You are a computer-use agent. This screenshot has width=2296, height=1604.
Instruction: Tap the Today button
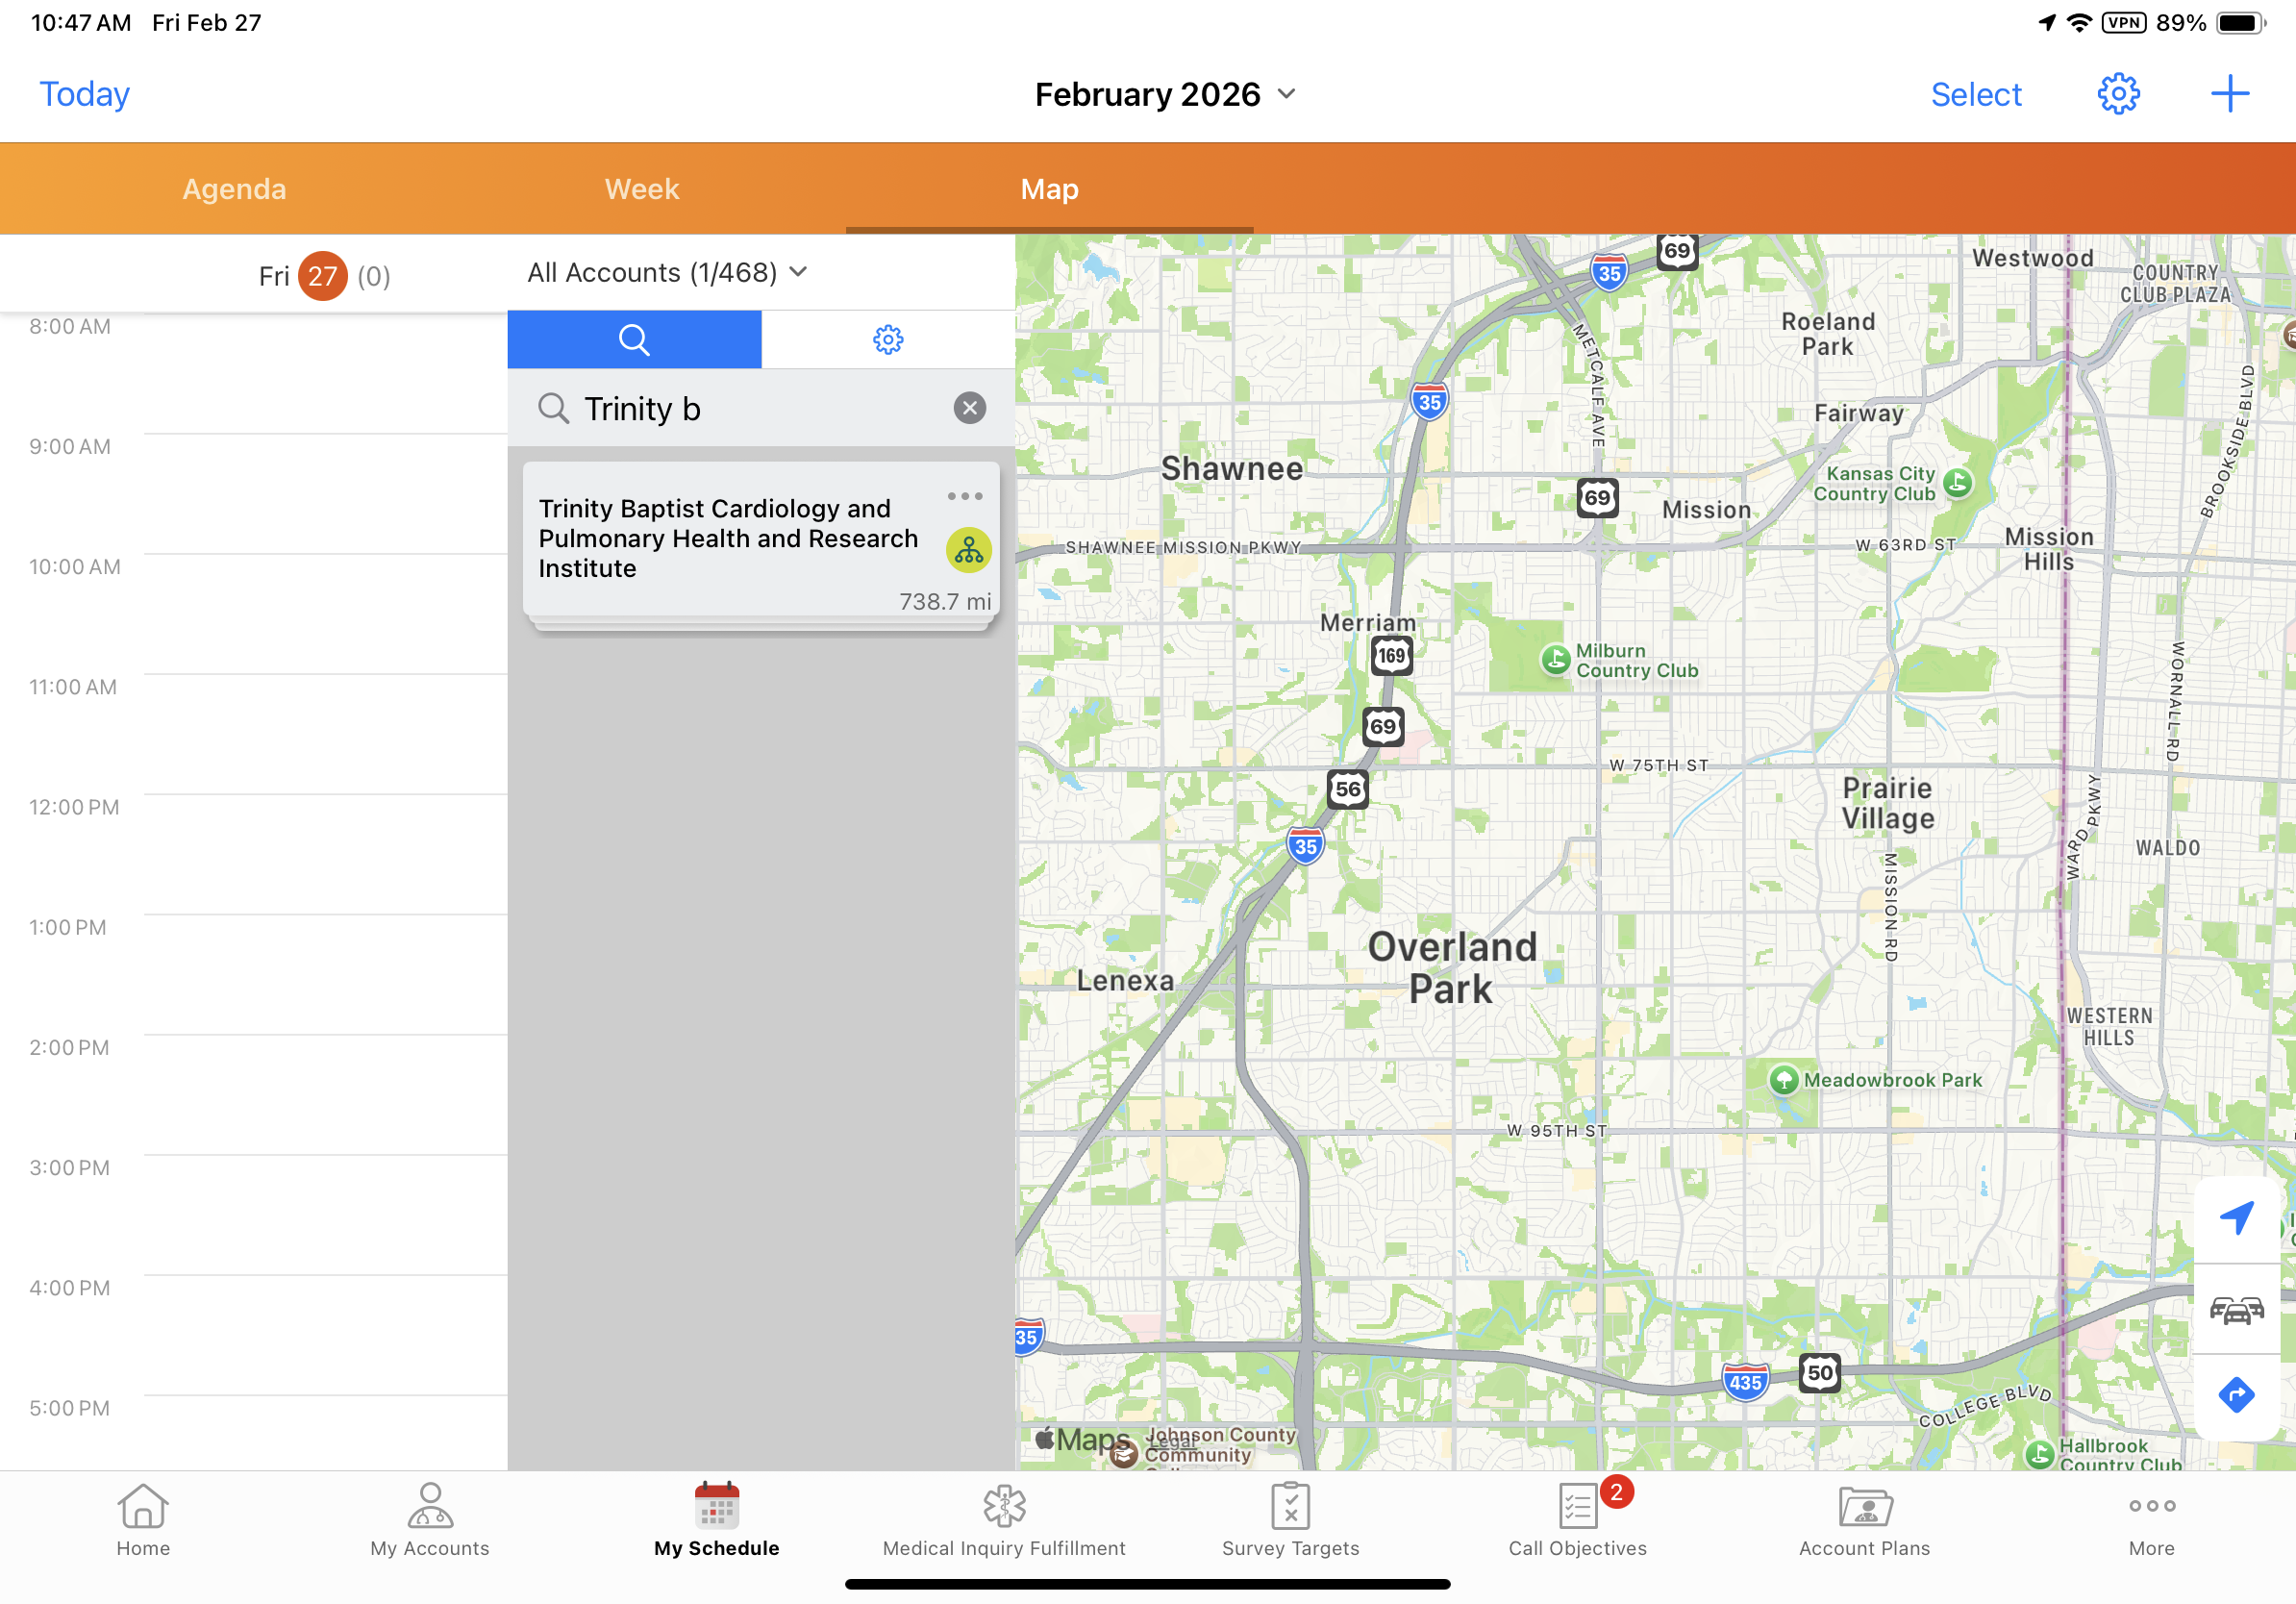click(x=84, y=94)
